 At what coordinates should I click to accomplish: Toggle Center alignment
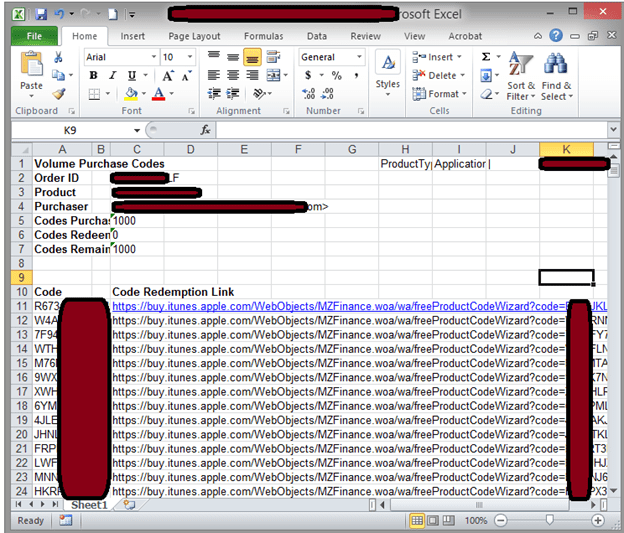click(233, 75)
